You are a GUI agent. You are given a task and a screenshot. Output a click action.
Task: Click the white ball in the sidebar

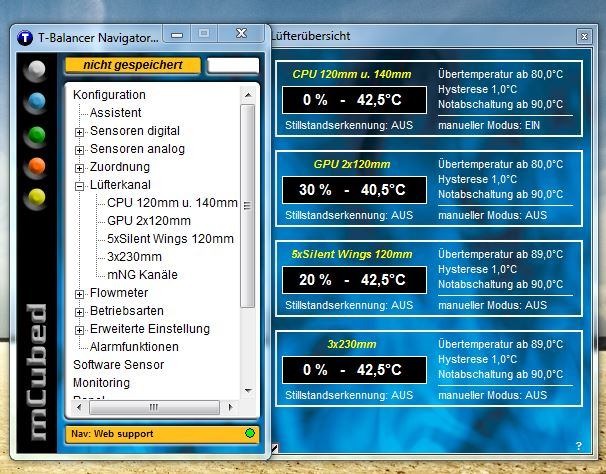36,69
